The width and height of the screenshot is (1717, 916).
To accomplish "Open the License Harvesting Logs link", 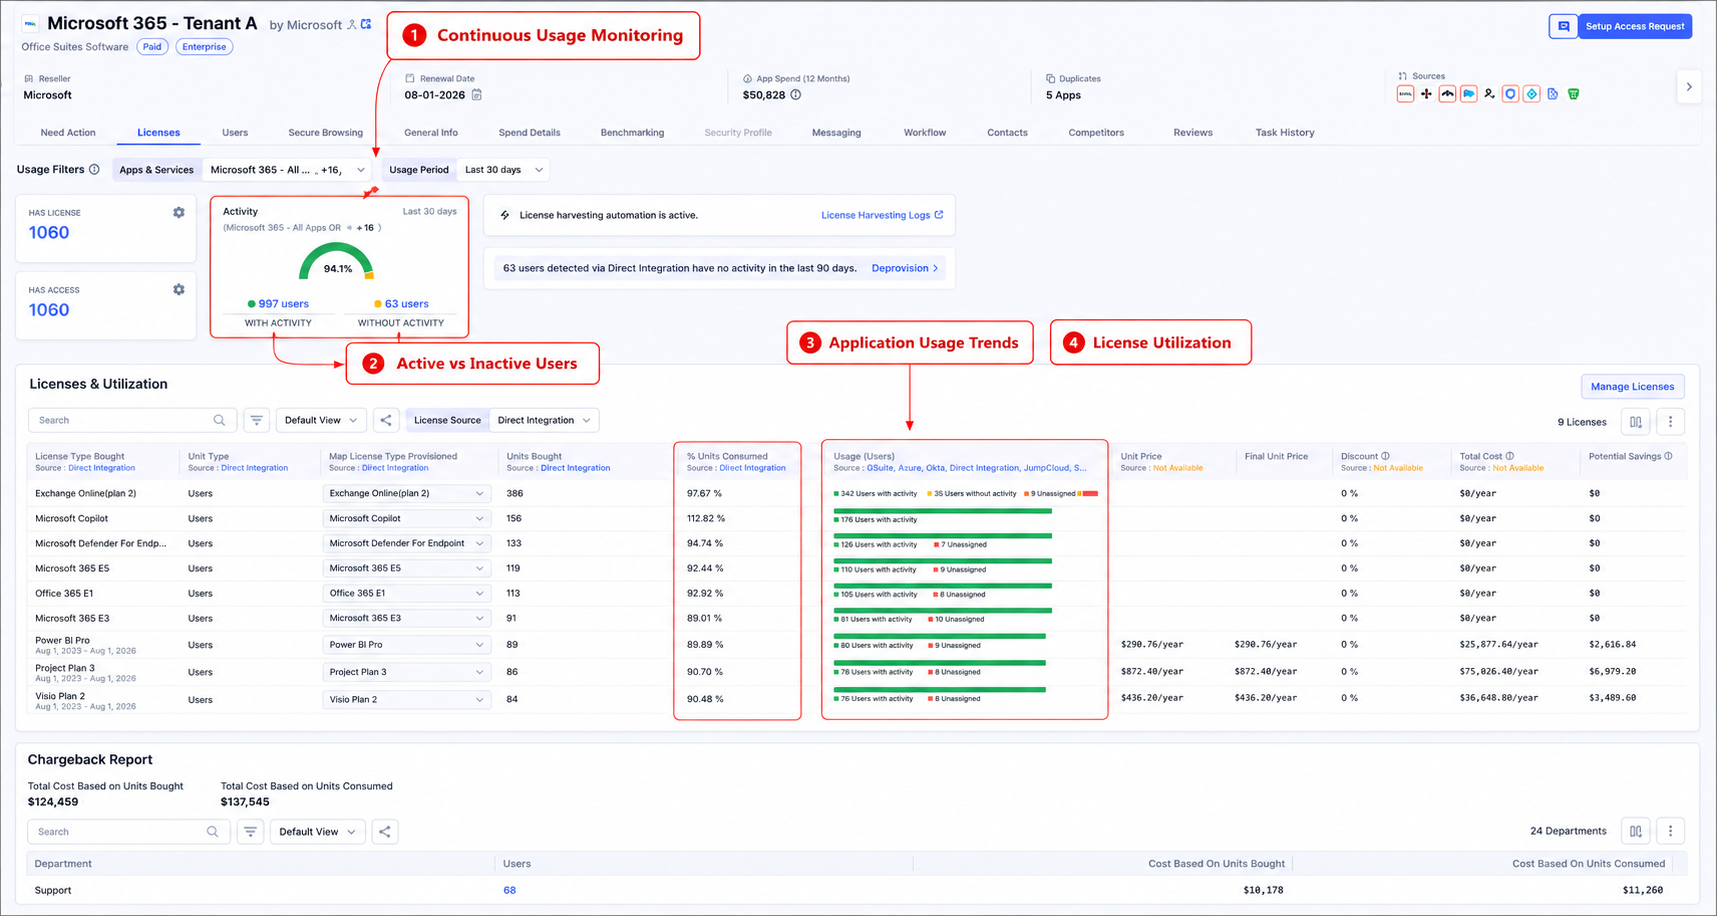I will (882, 215).
